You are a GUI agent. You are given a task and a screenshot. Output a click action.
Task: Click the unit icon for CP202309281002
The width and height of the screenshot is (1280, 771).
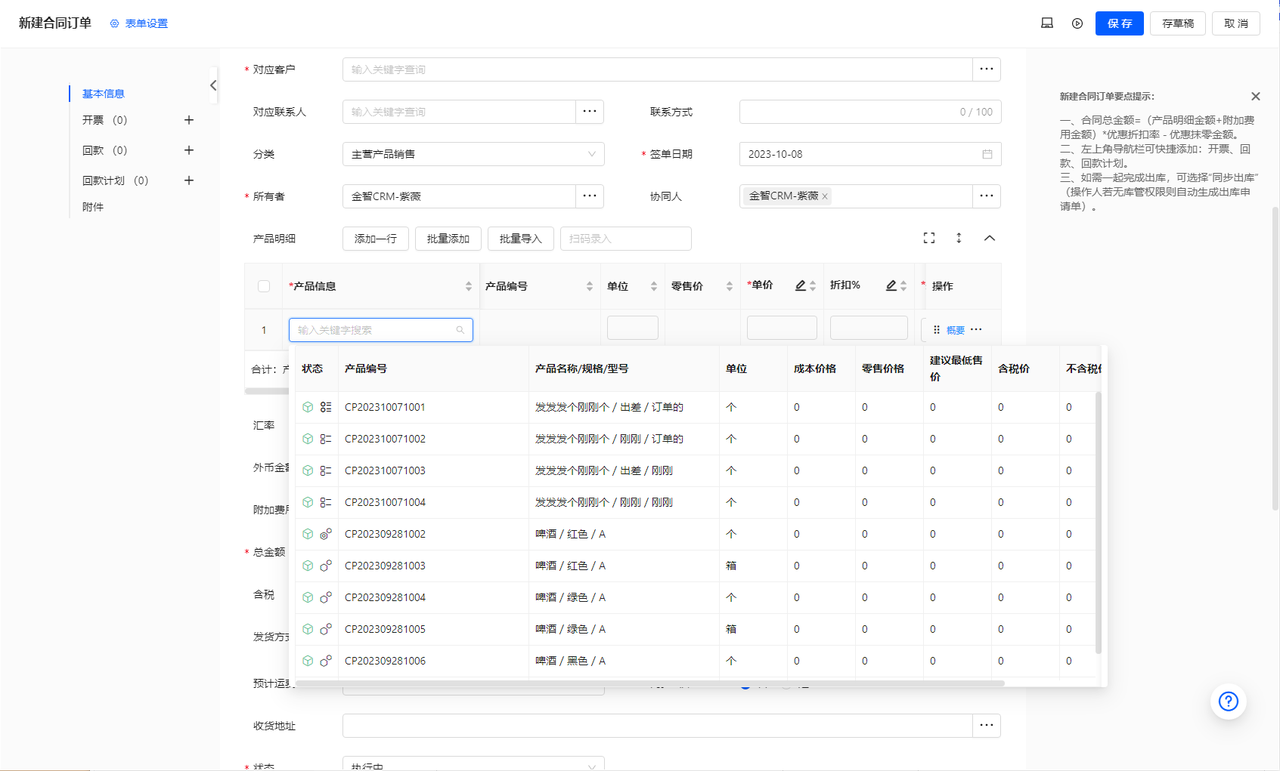point(326,534)
